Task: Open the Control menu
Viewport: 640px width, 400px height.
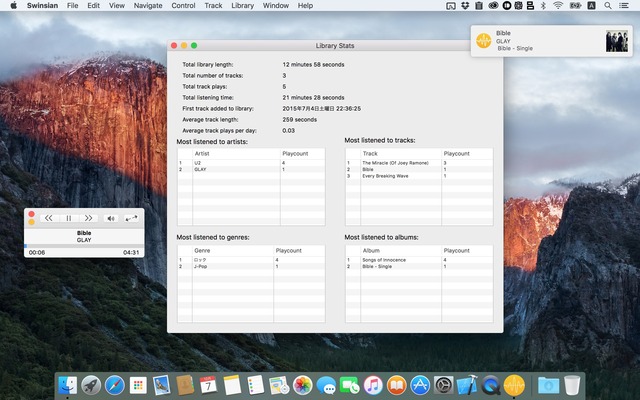Action: pos(183,5)
